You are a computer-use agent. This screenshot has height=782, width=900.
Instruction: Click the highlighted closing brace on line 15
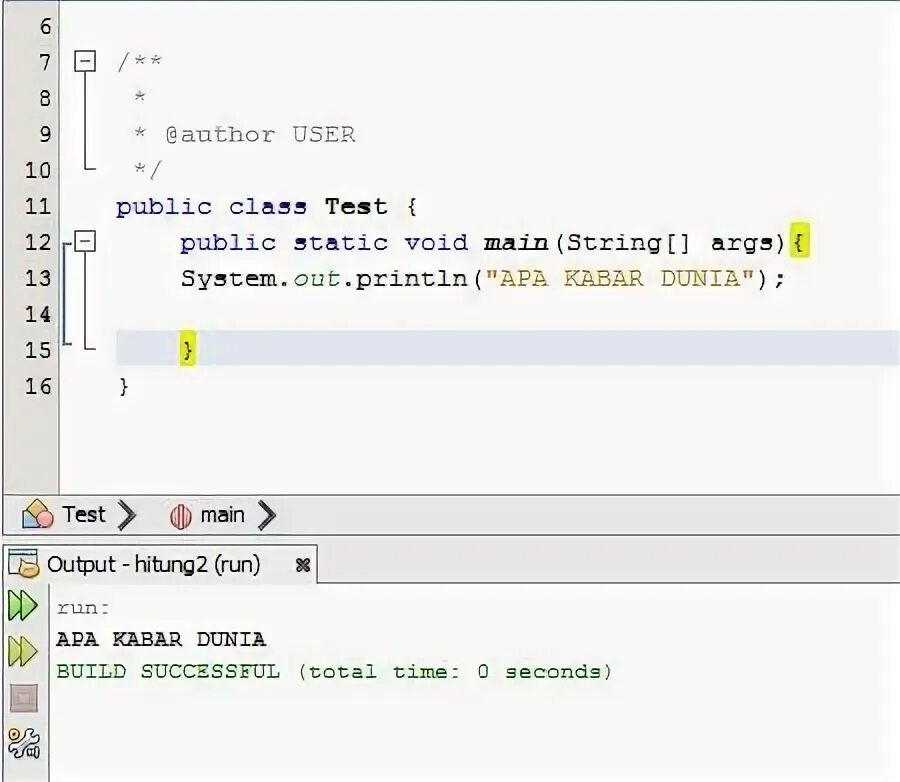(x=186, y=350)
